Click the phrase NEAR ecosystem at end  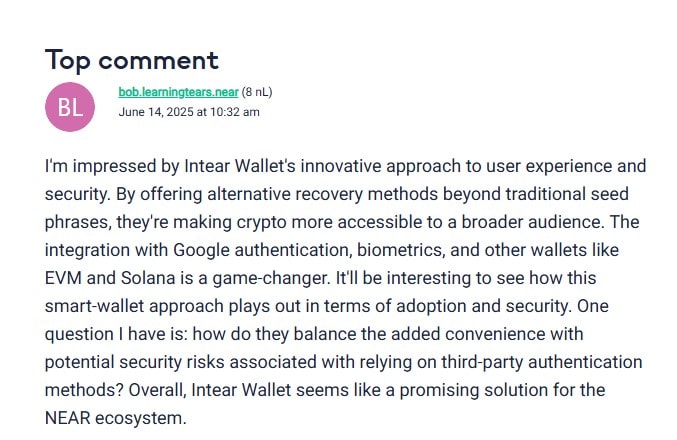[115, 418]
